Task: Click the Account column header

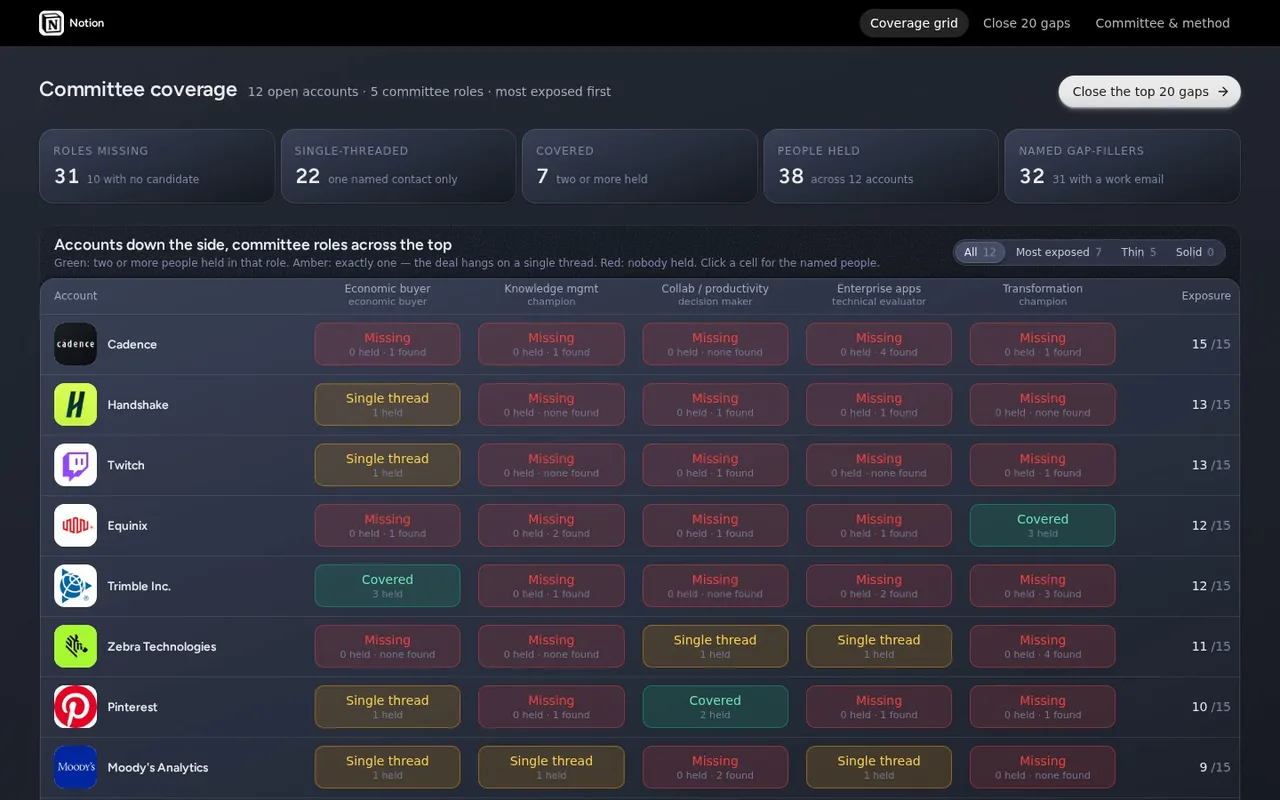Action: [76, 295]
